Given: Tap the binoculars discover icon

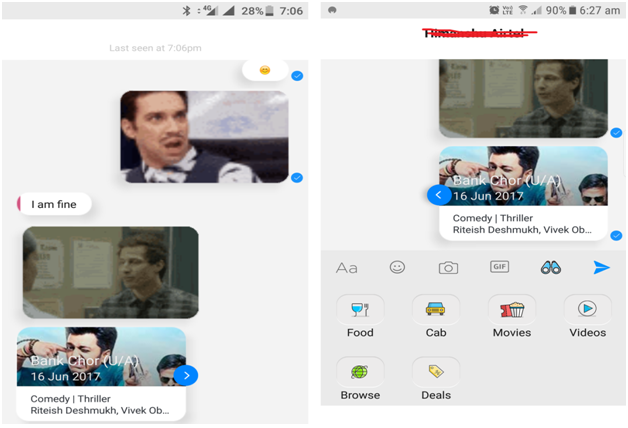Looking at the screenshot, I should tap(551, 267).
